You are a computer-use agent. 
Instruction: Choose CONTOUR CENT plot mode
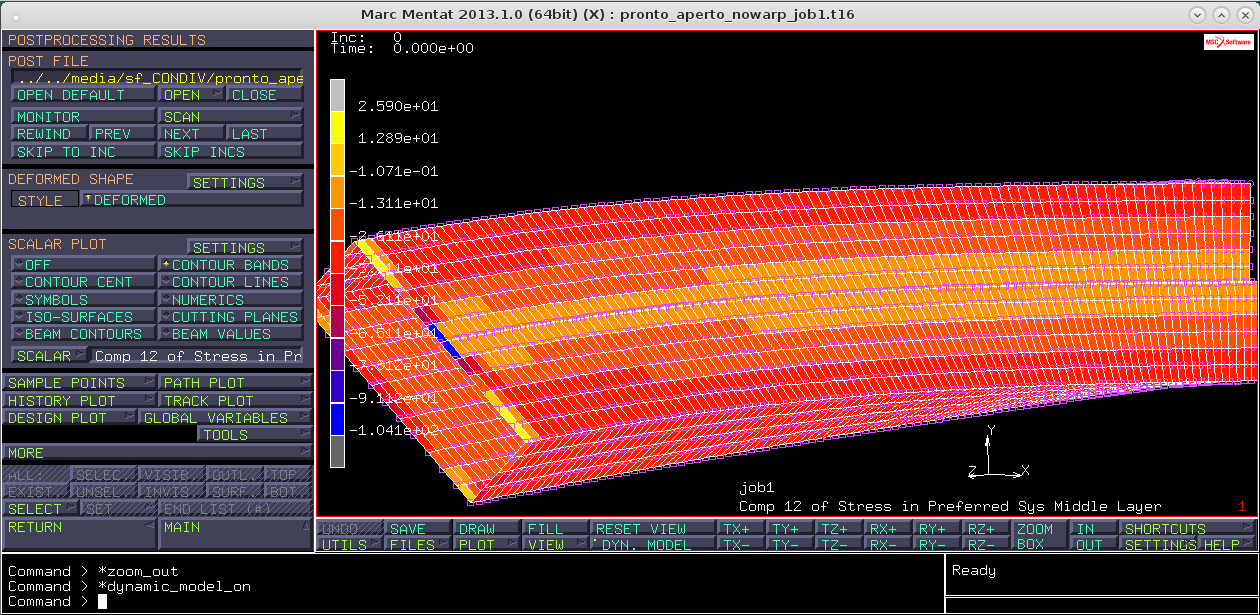[x=83, y=282]
